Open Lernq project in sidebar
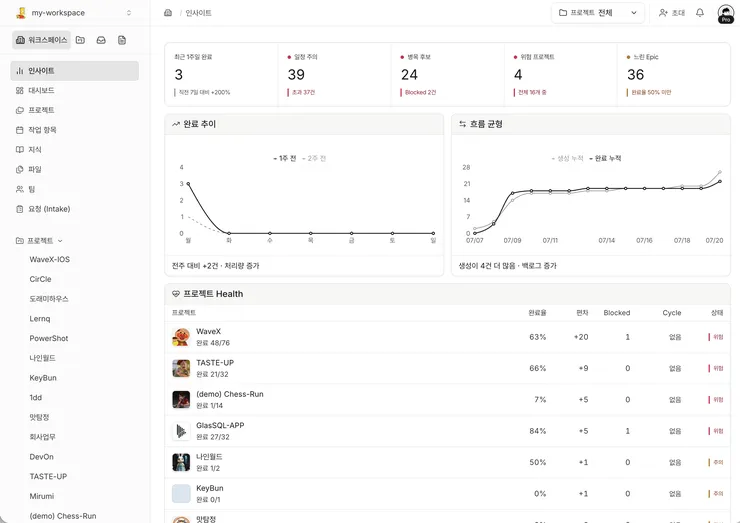This screenshot has height=523, width=740. click(x=40, y=319)
